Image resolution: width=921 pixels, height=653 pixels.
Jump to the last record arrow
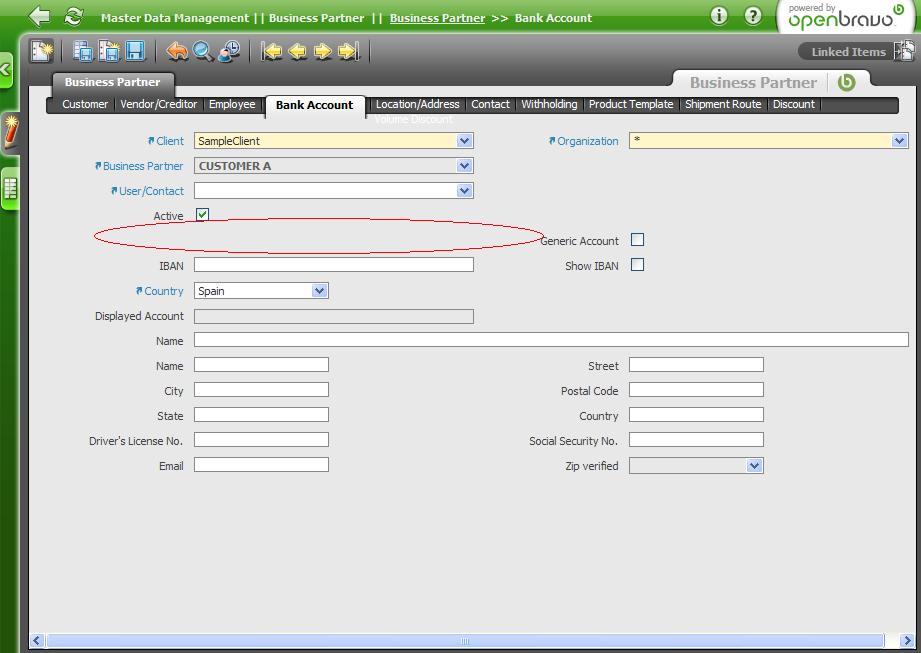click(348, 51)
